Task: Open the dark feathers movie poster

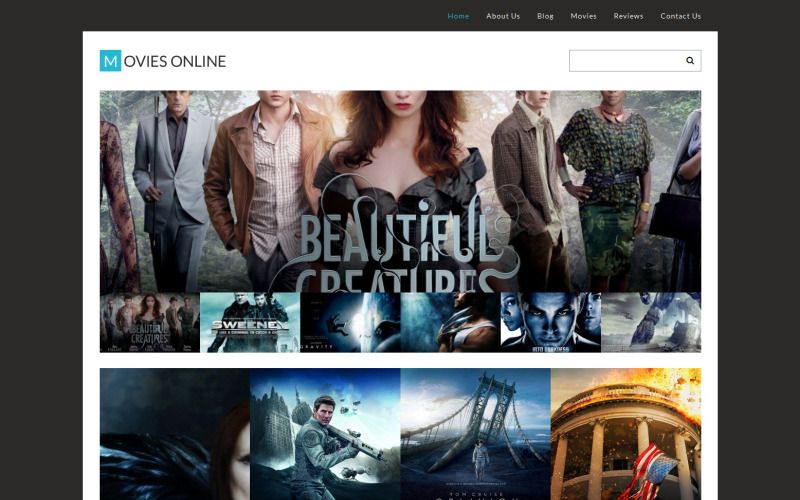Action: pos(175,434)
